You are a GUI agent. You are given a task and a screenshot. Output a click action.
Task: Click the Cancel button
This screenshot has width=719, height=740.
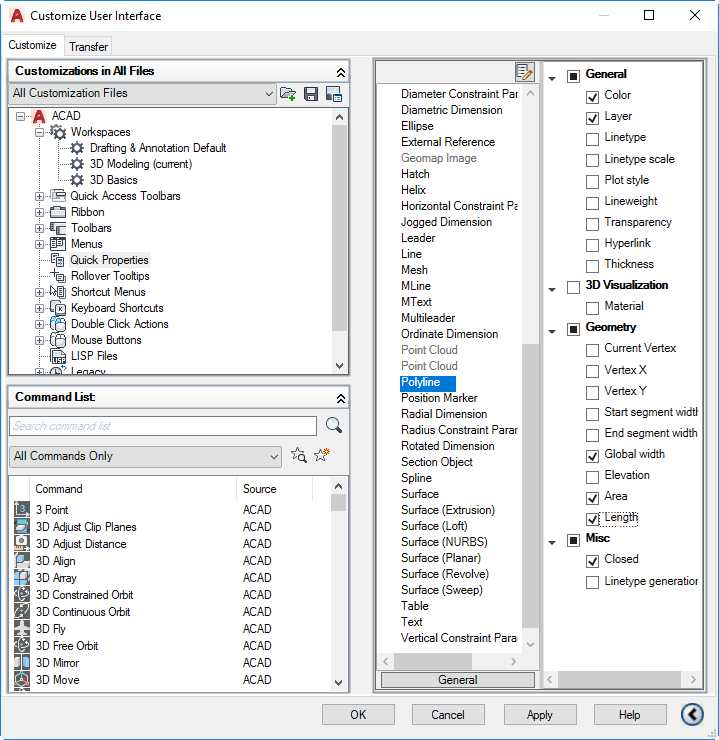tap(448, 715)
